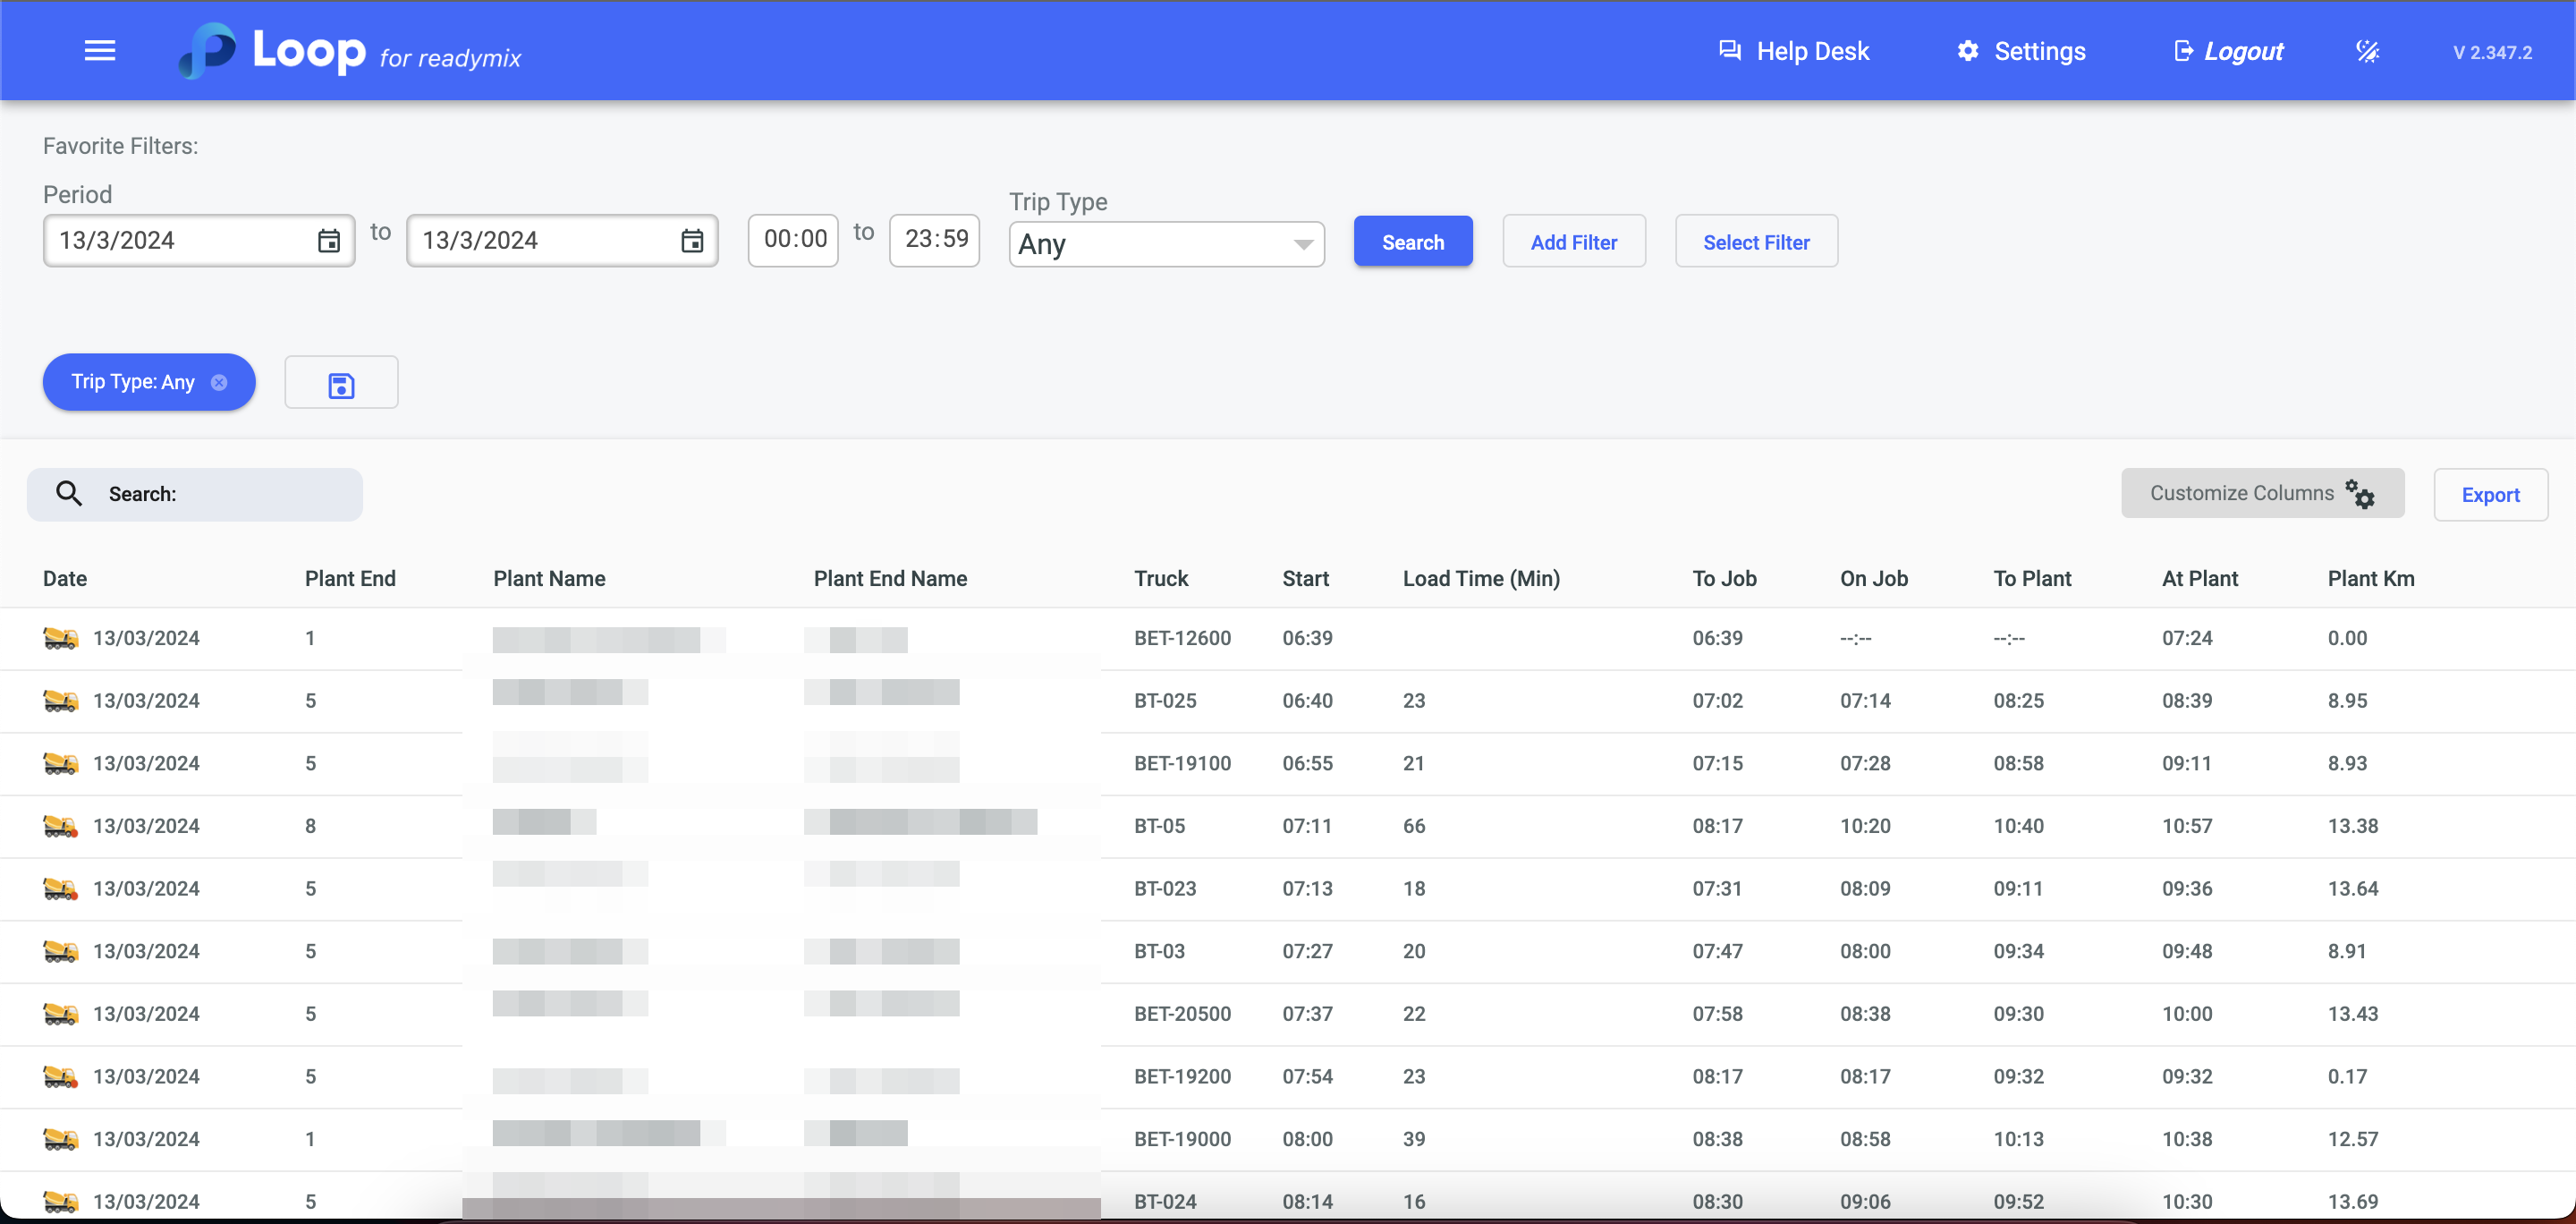2576x1224 pixels.
Task: Click the save filter floppy disk icon
Action: pos(341,385)
